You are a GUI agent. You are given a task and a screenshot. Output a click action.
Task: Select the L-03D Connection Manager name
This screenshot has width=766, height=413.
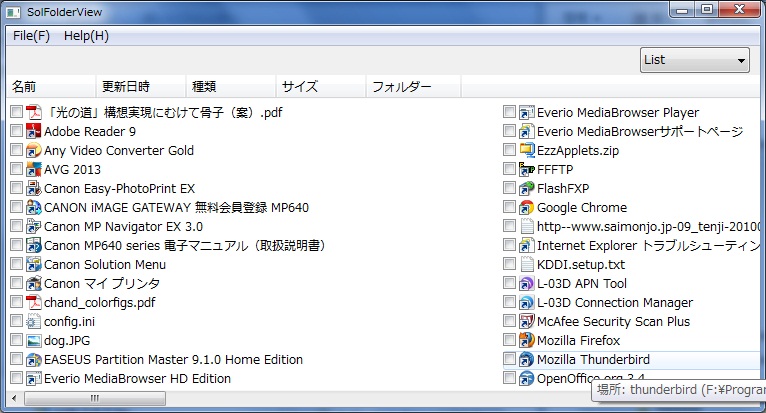(x=615, y=303)
